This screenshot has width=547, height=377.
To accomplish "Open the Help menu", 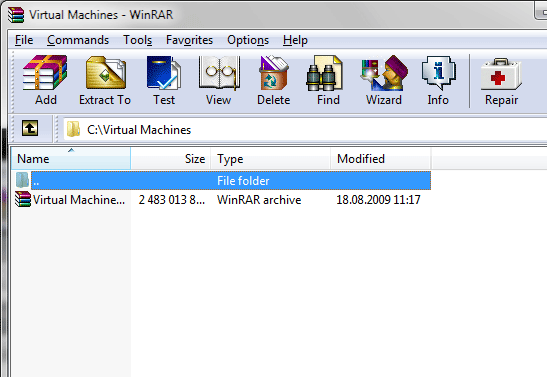I will tap(295, 40).
